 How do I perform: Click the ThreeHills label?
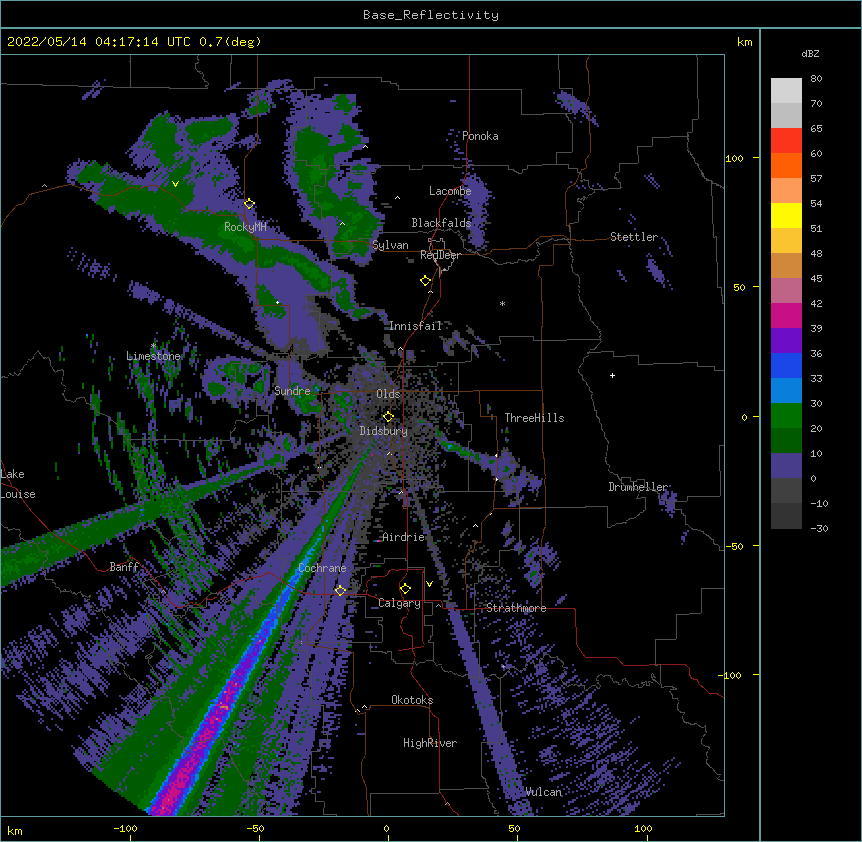(534, 418)
